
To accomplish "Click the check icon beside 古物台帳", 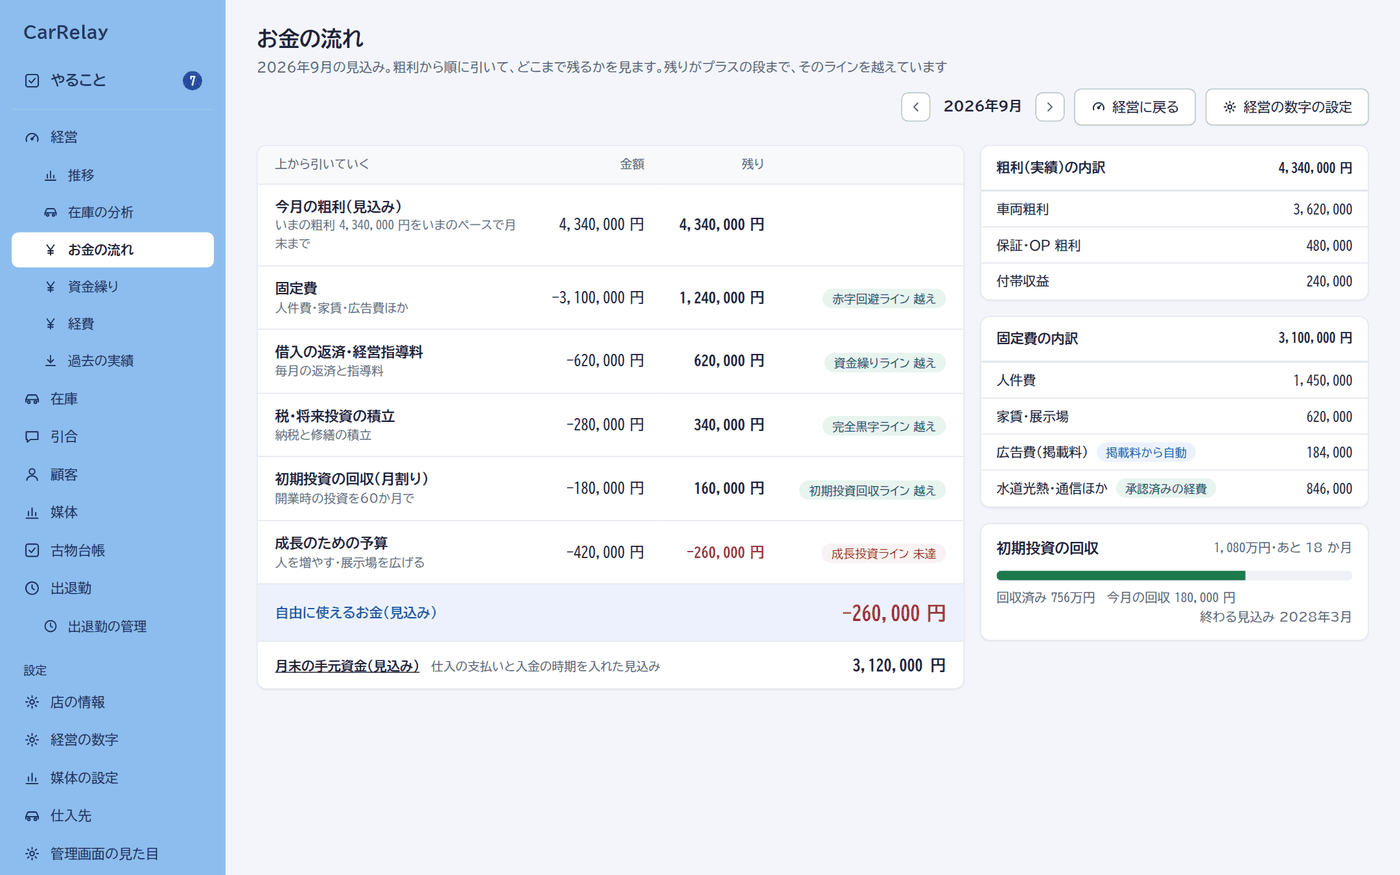I will (x=32, y=550).
